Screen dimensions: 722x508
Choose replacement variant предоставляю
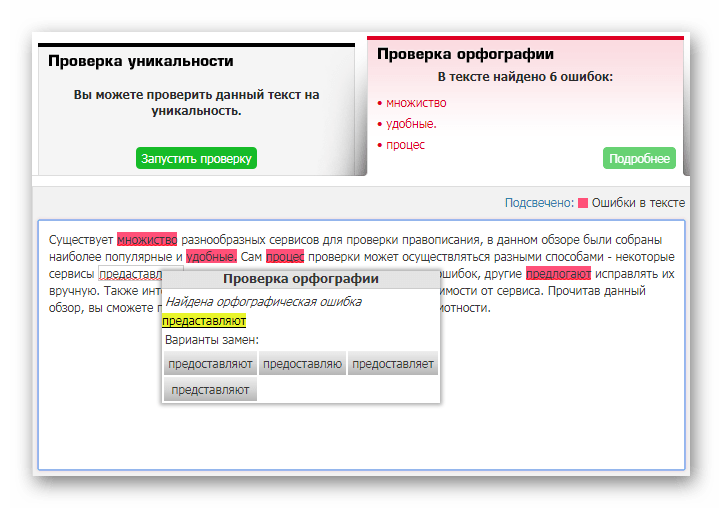point(302,364)
